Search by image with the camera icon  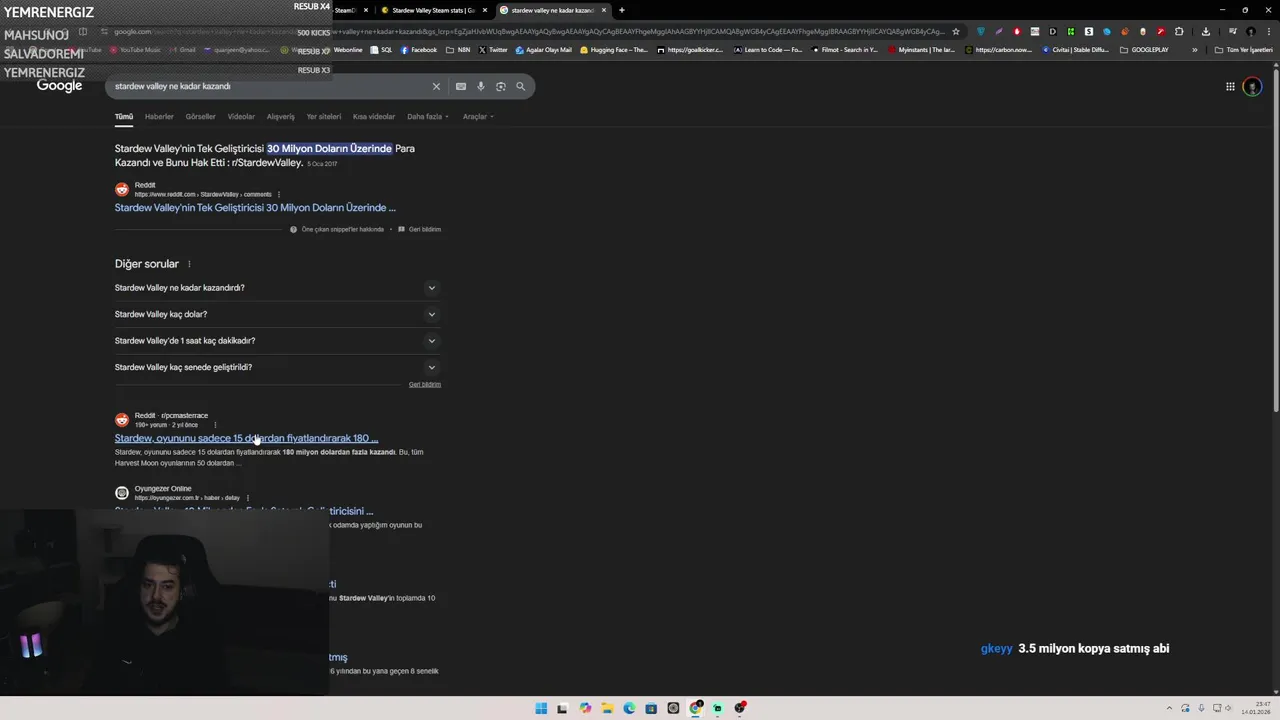point(501,86)
